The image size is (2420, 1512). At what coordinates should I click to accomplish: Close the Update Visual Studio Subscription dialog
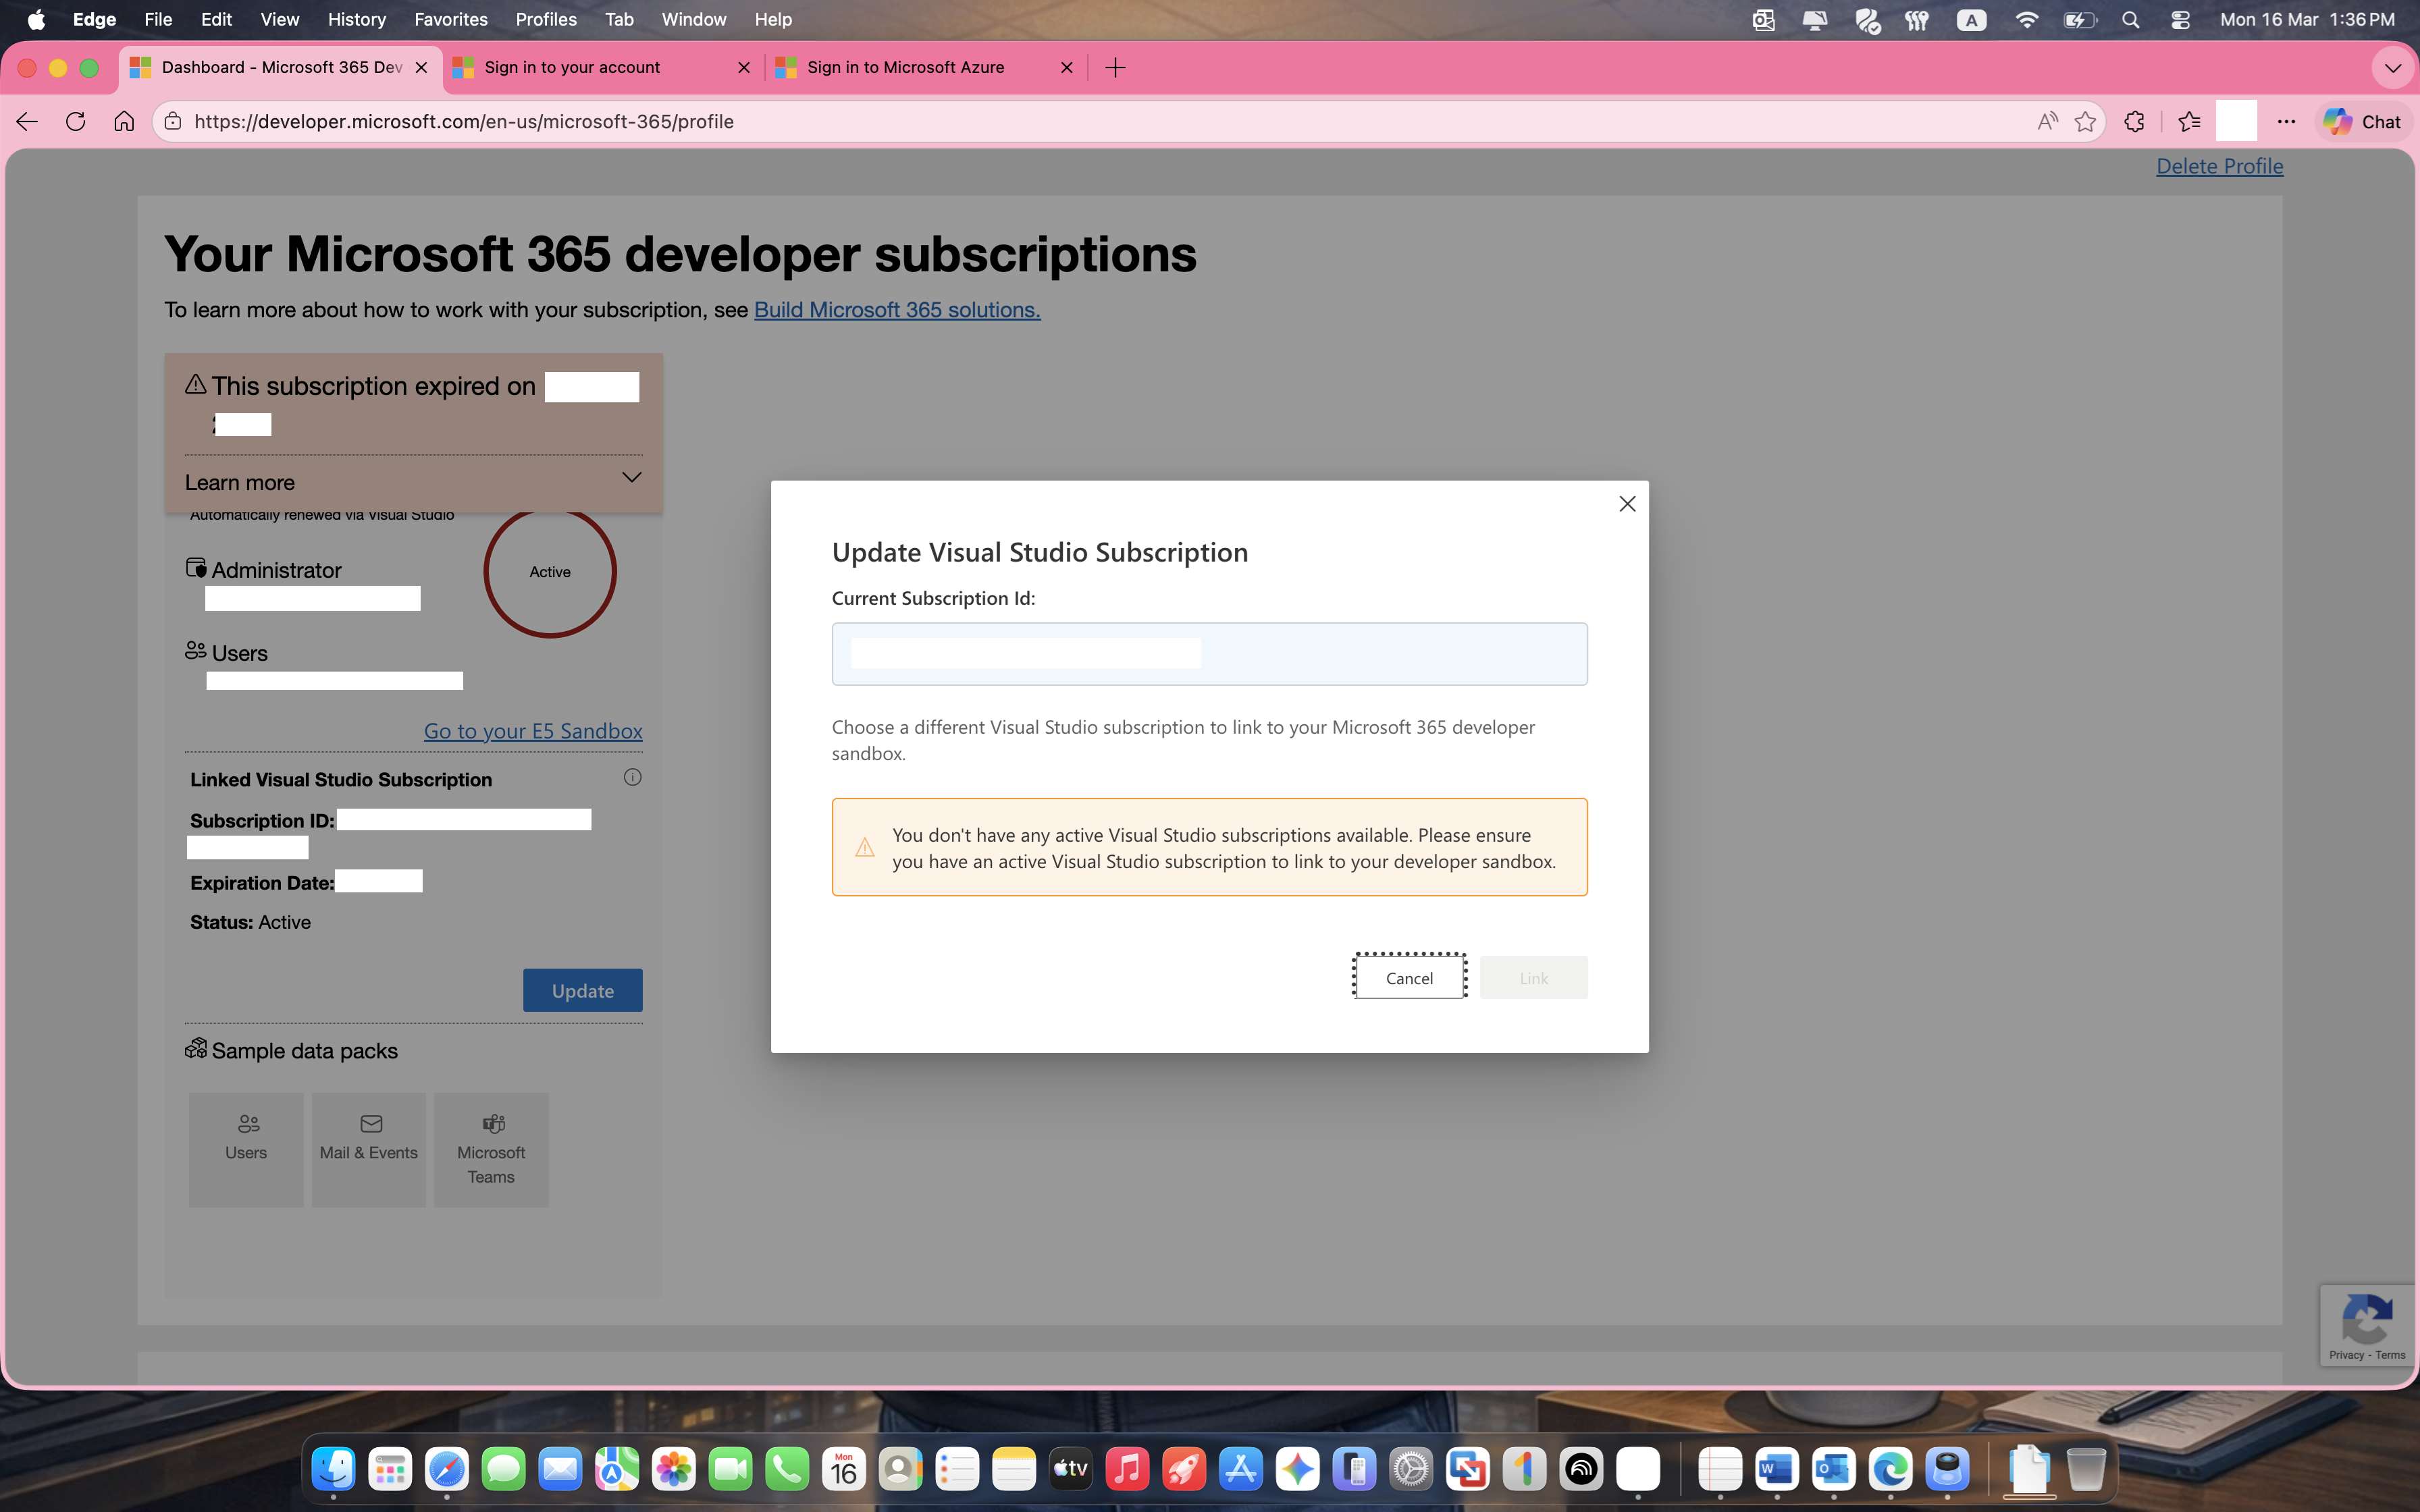[1627, 504]
